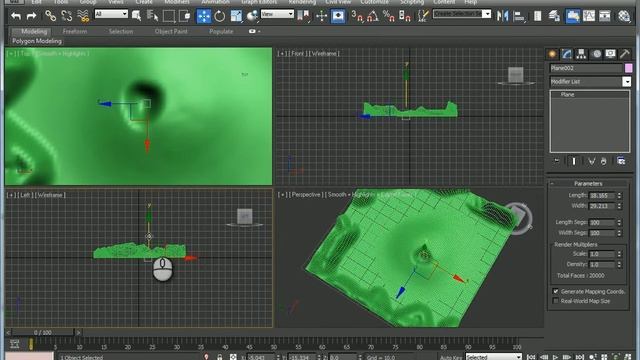Click the Length value field

(x=602, y=196)
